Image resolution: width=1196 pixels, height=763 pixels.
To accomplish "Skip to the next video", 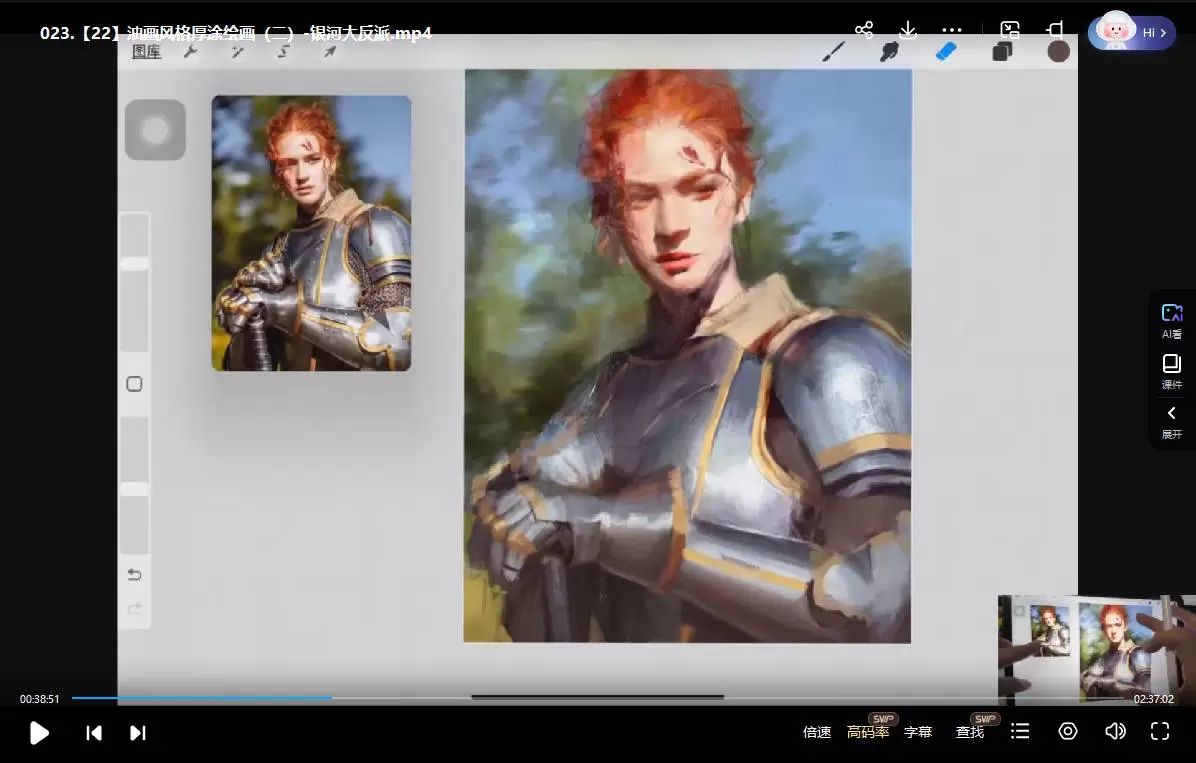I will (138, 733).
